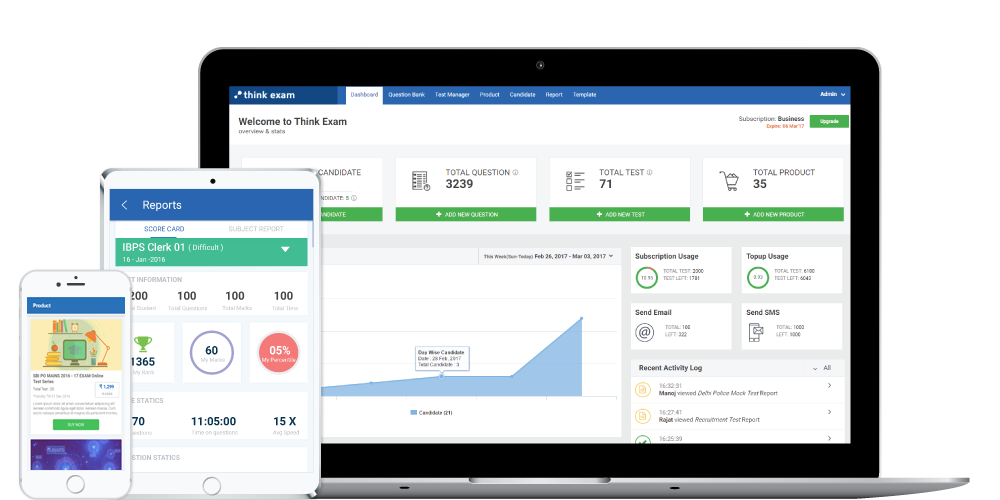The height and width of the screenshot is (500, 1000).
Task: Click the Topup Usage progress ring
Action: [758, 277]
